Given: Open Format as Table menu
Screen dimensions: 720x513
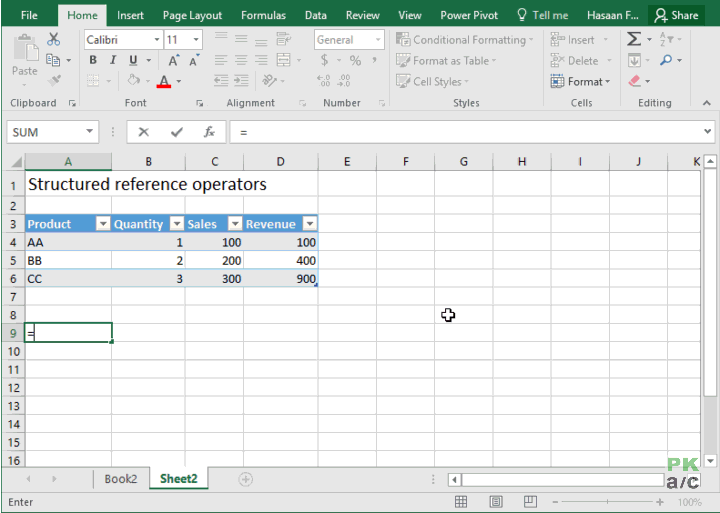Looking at the screenshot, I should [446, 61].
